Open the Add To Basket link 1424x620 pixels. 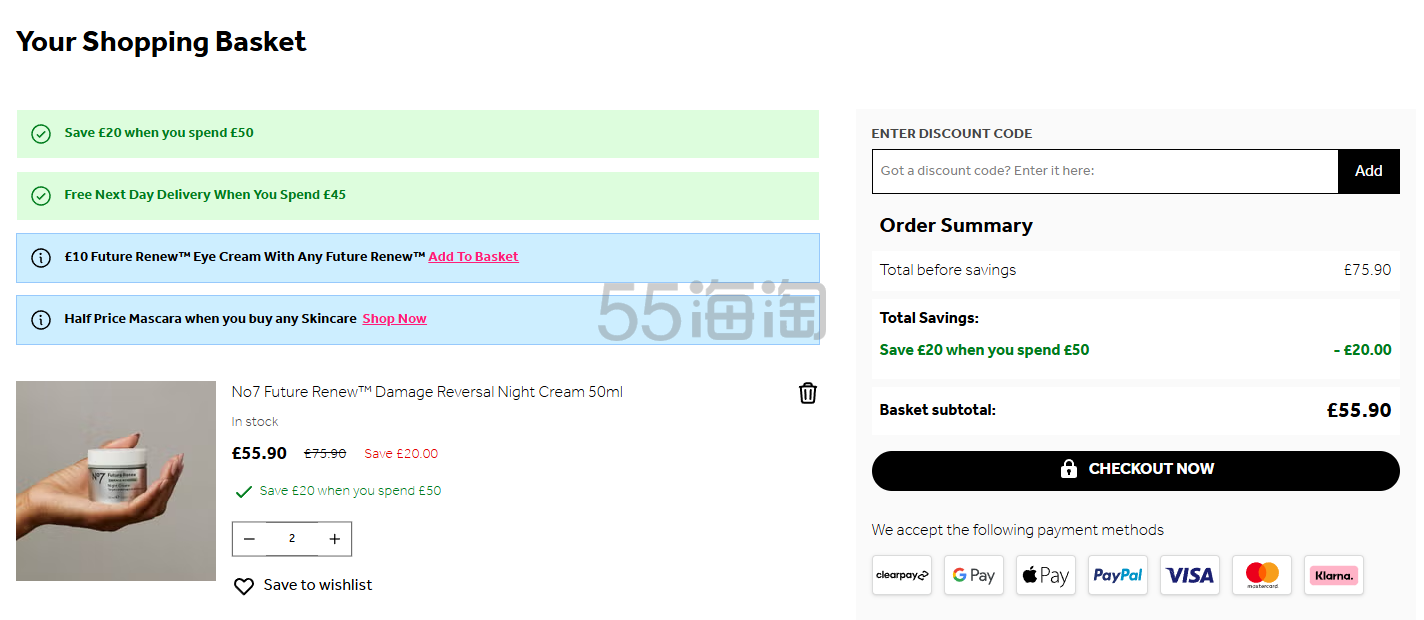tap(473, 257)
